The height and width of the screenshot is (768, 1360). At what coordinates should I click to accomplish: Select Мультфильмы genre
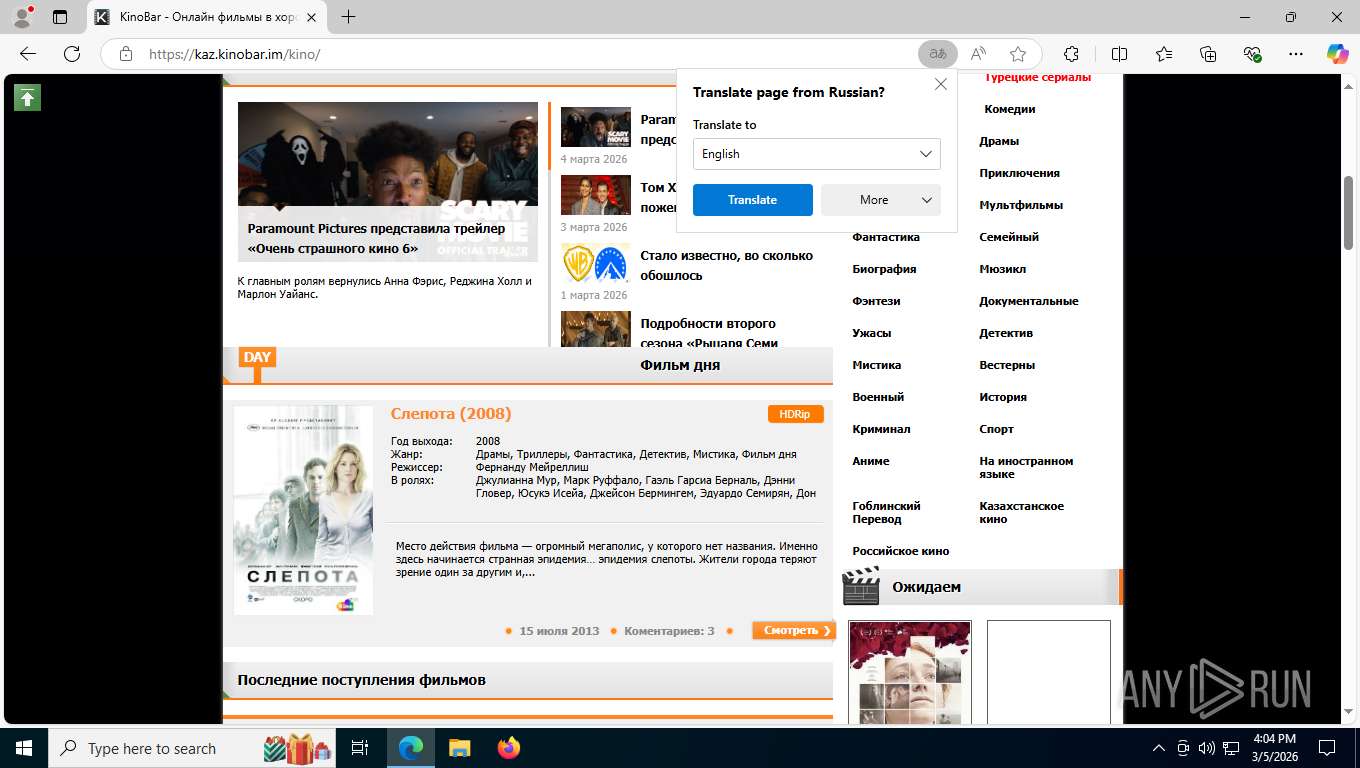pos(1021,205)
